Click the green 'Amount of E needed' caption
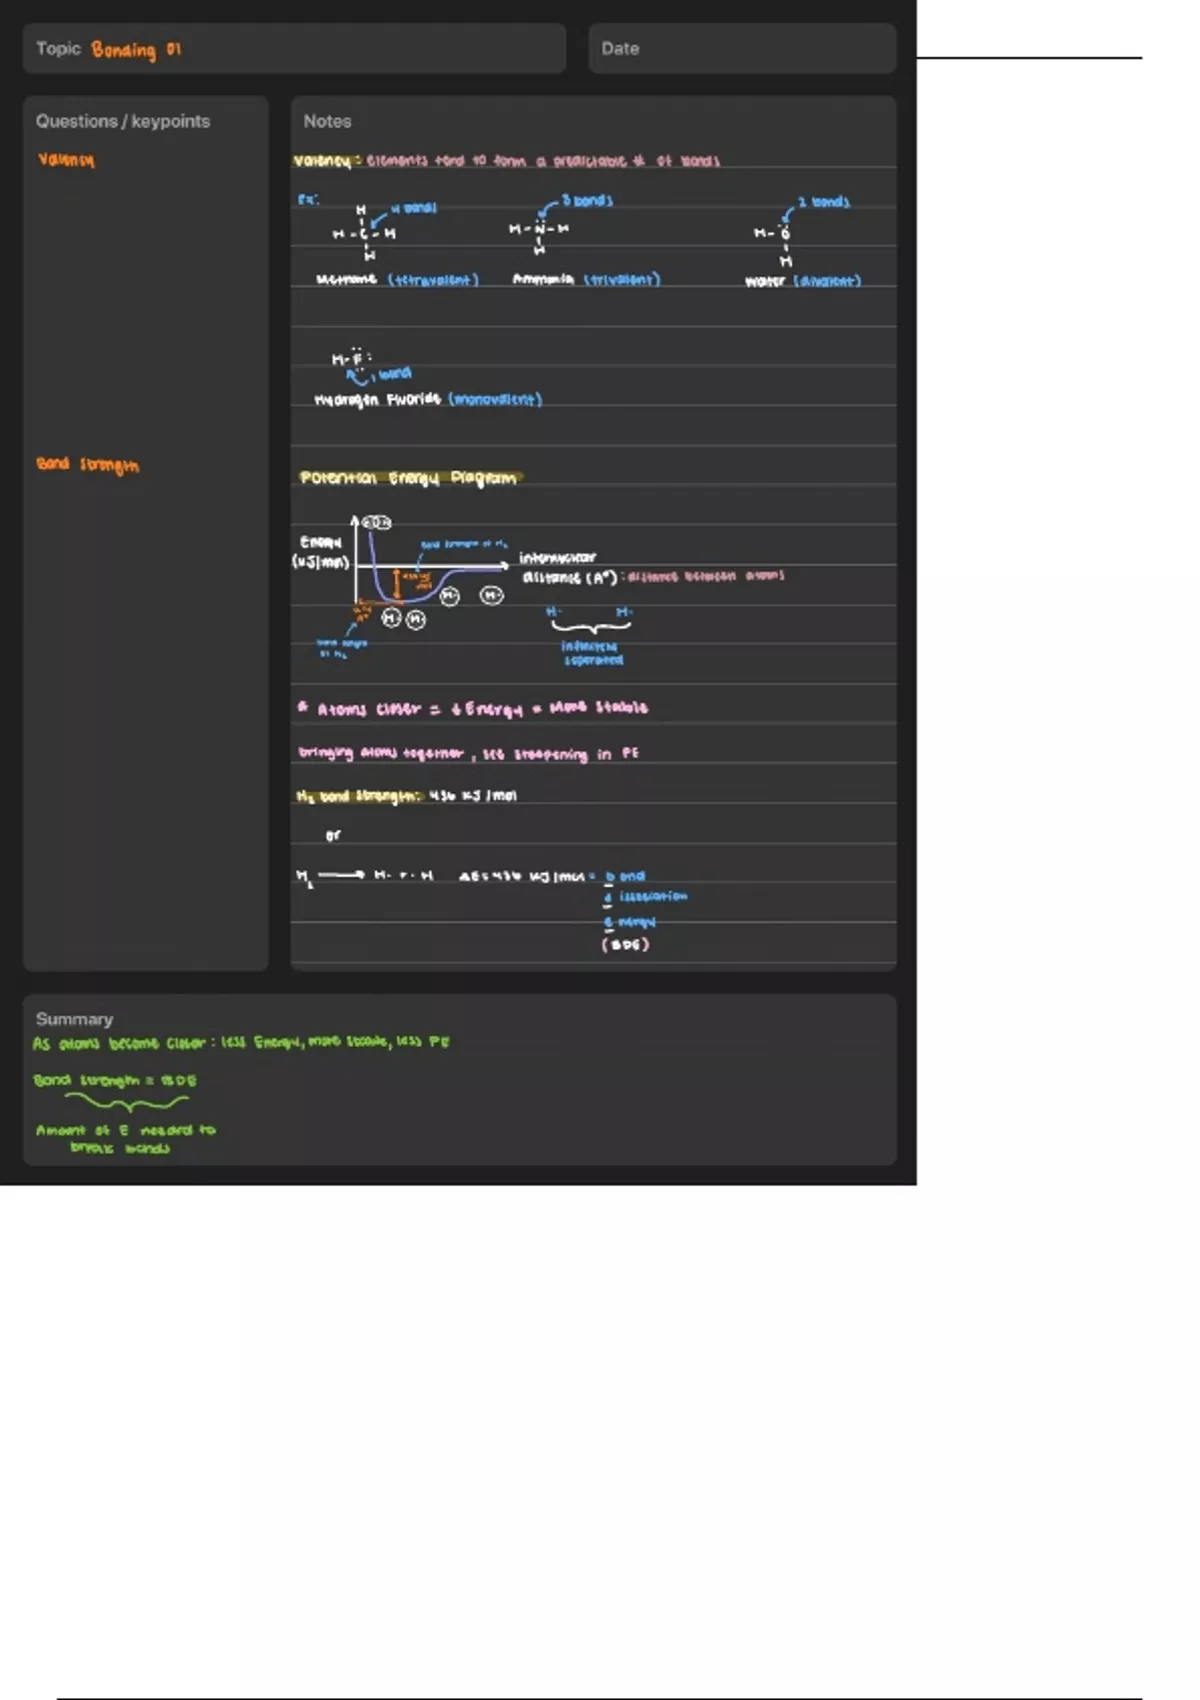The width and height of the screenshot is (1200, 1700). (125, 1139)
